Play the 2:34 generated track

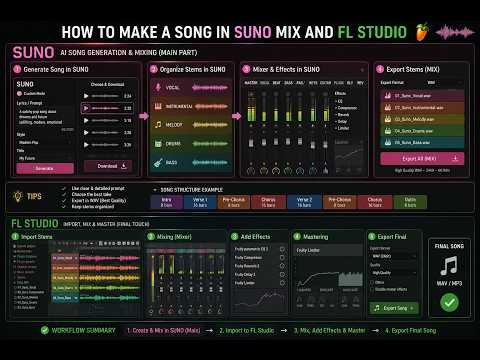pos(86,96)
